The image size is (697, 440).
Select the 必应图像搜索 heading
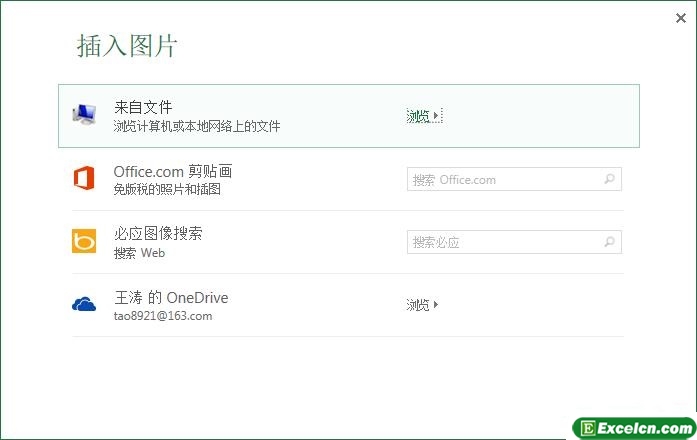coord(158,233)
